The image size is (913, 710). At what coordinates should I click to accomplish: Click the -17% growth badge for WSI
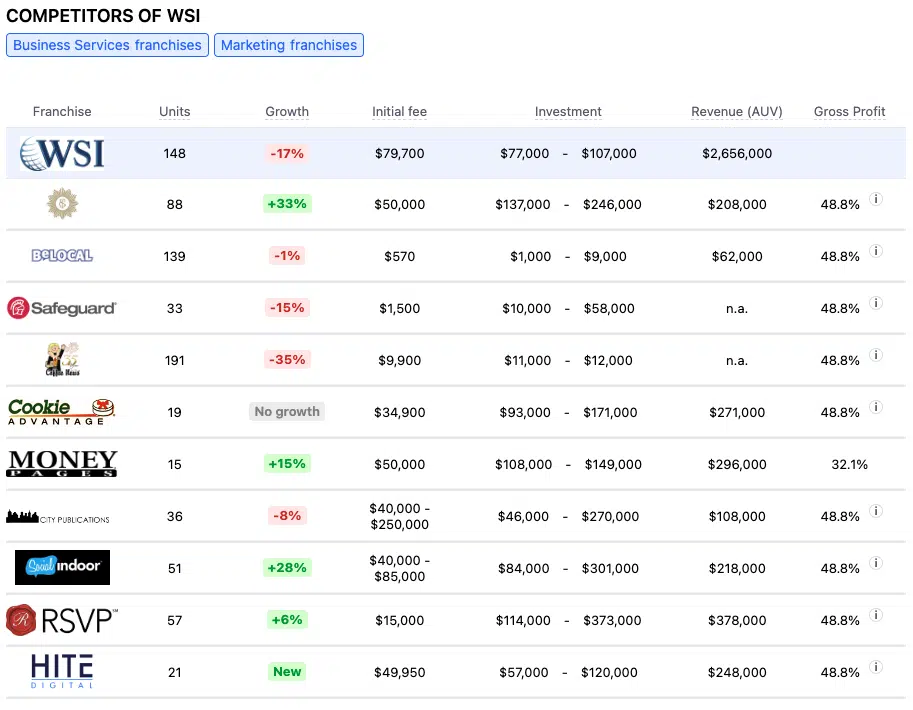coord(287,153)
